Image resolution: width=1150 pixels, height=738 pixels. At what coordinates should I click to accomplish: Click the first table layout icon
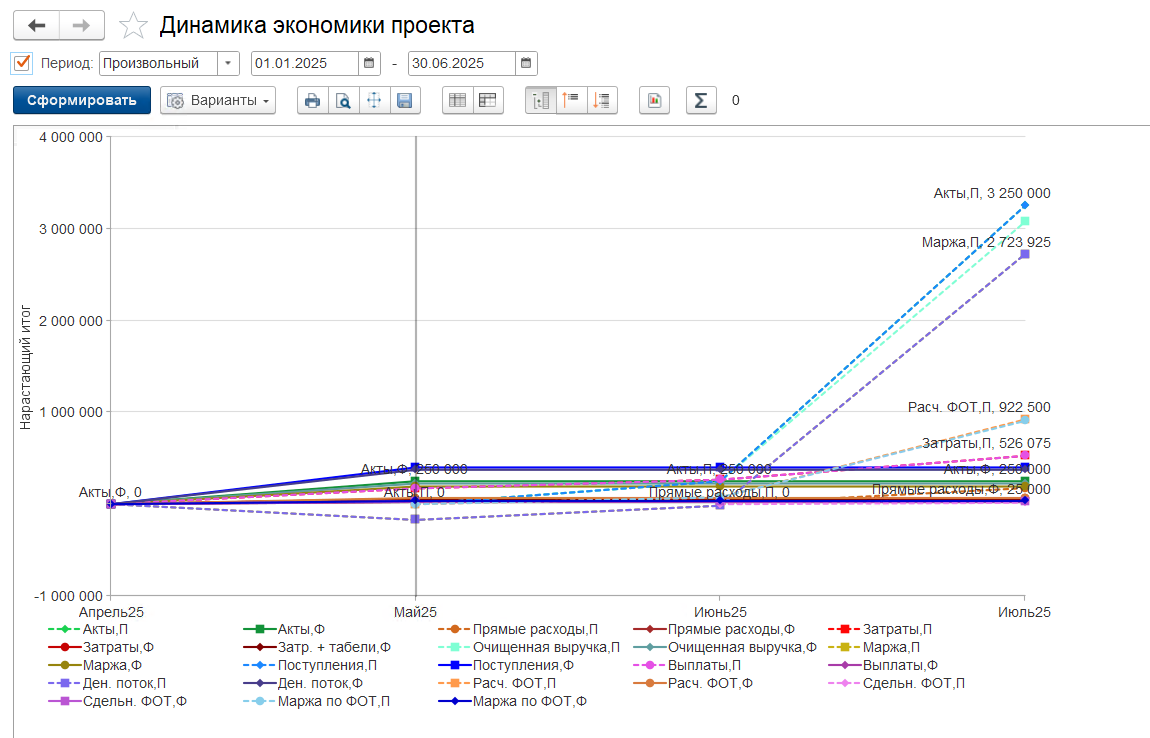458,101
